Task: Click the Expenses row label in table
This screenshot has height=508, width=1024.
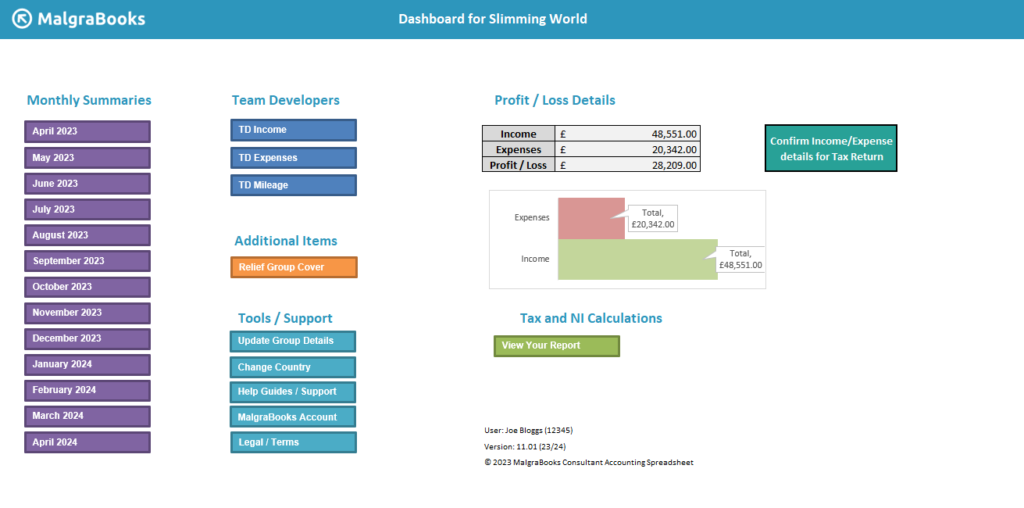Action: coord(519,150)
